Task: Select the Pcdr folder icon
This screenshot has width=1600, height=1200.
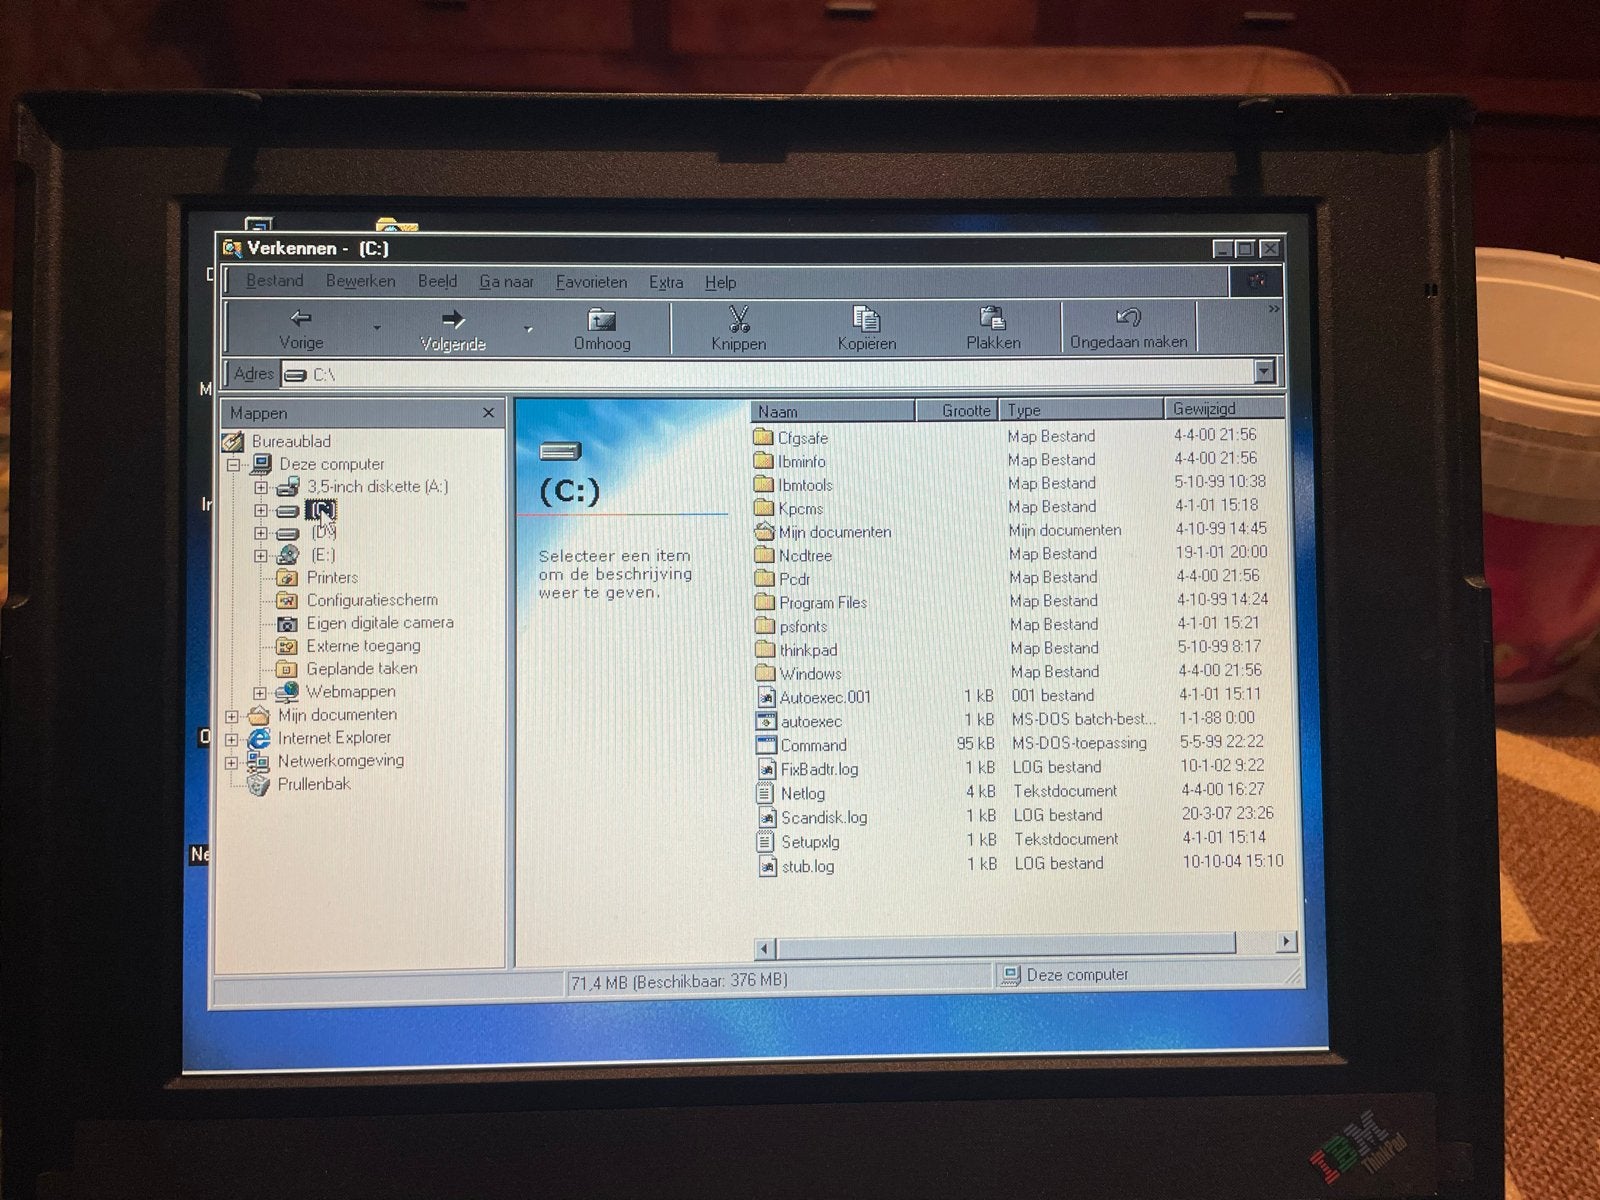Action: coord(765,578)
